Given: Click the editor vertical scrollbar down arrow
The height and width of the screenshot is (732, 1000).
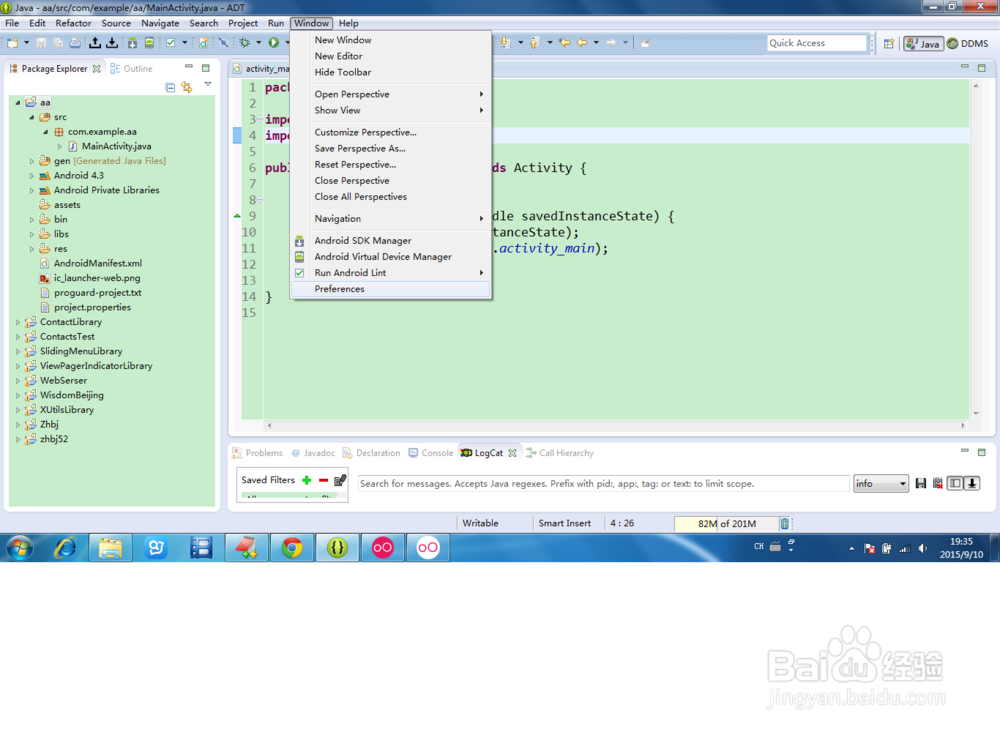Looking at the screenshot, I should point(976,414).
